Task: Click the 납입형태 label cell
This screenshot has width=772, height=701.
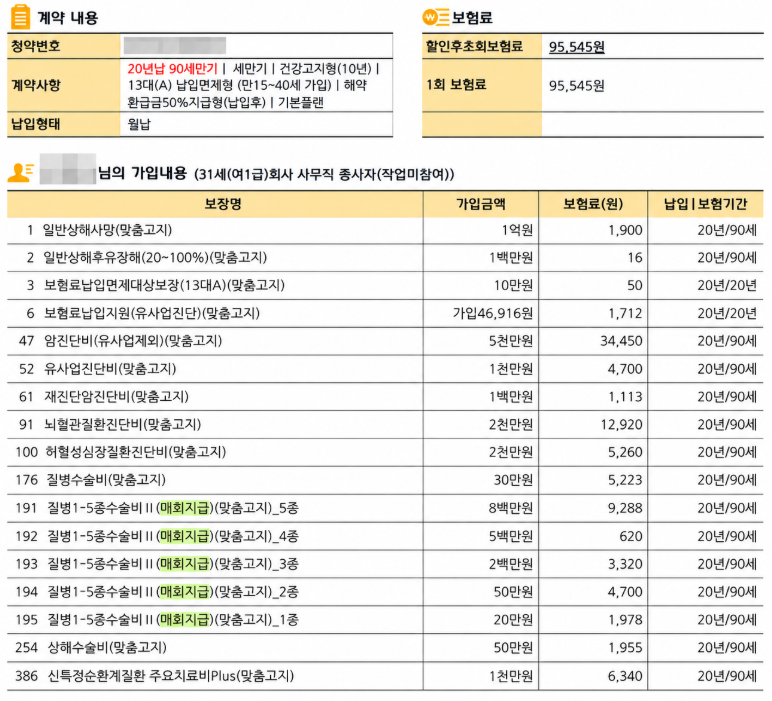Action: tap(64, 124)
